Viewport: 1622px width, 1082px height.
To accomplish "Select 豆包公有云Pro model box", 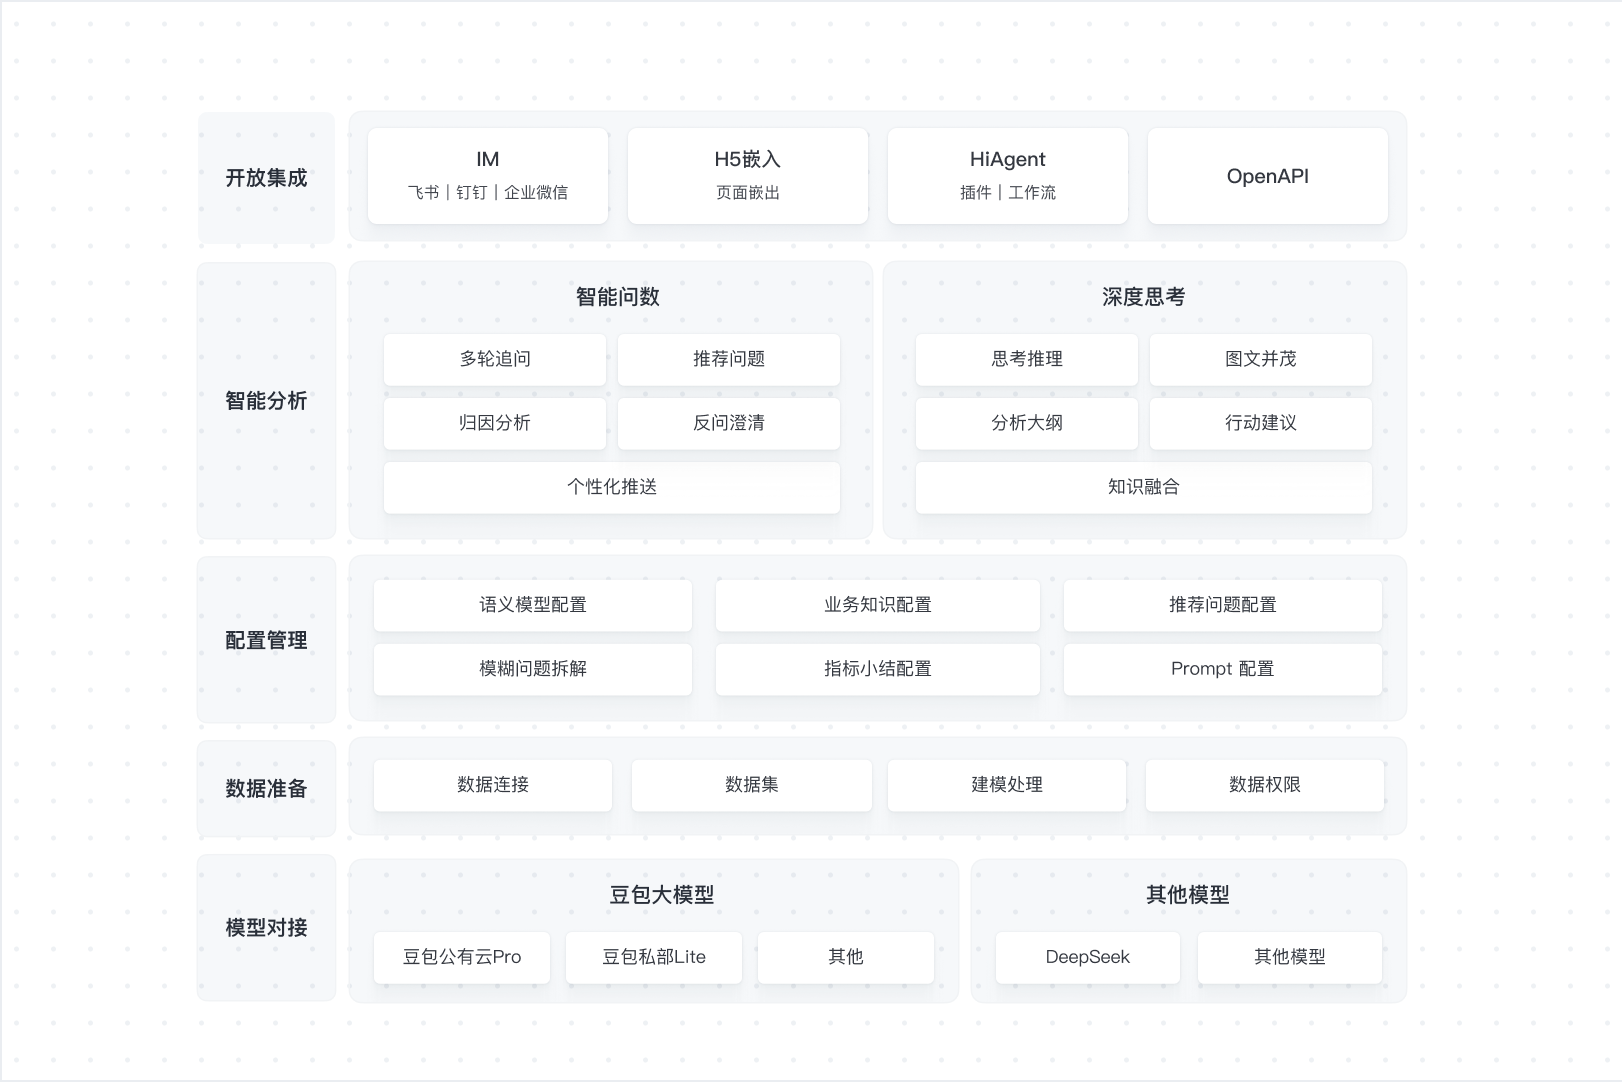I will click(462, 957).
